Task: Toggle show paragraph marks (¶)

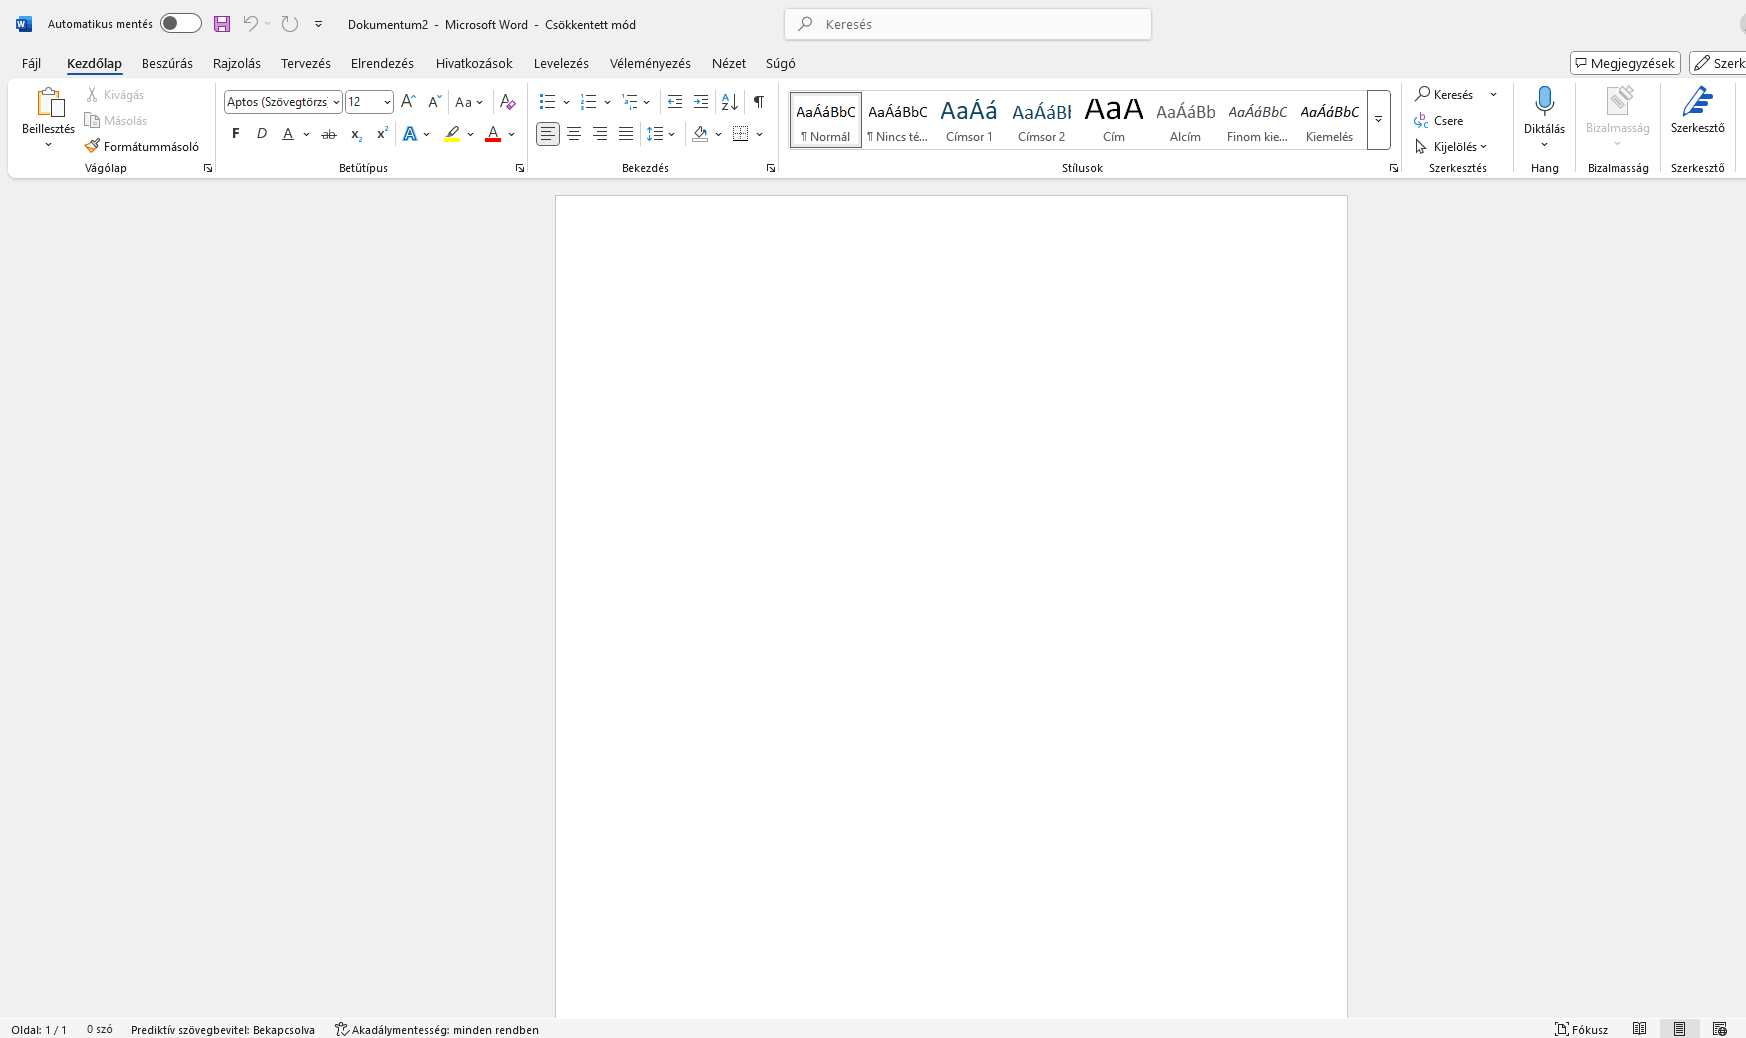Action: [759, 102]
